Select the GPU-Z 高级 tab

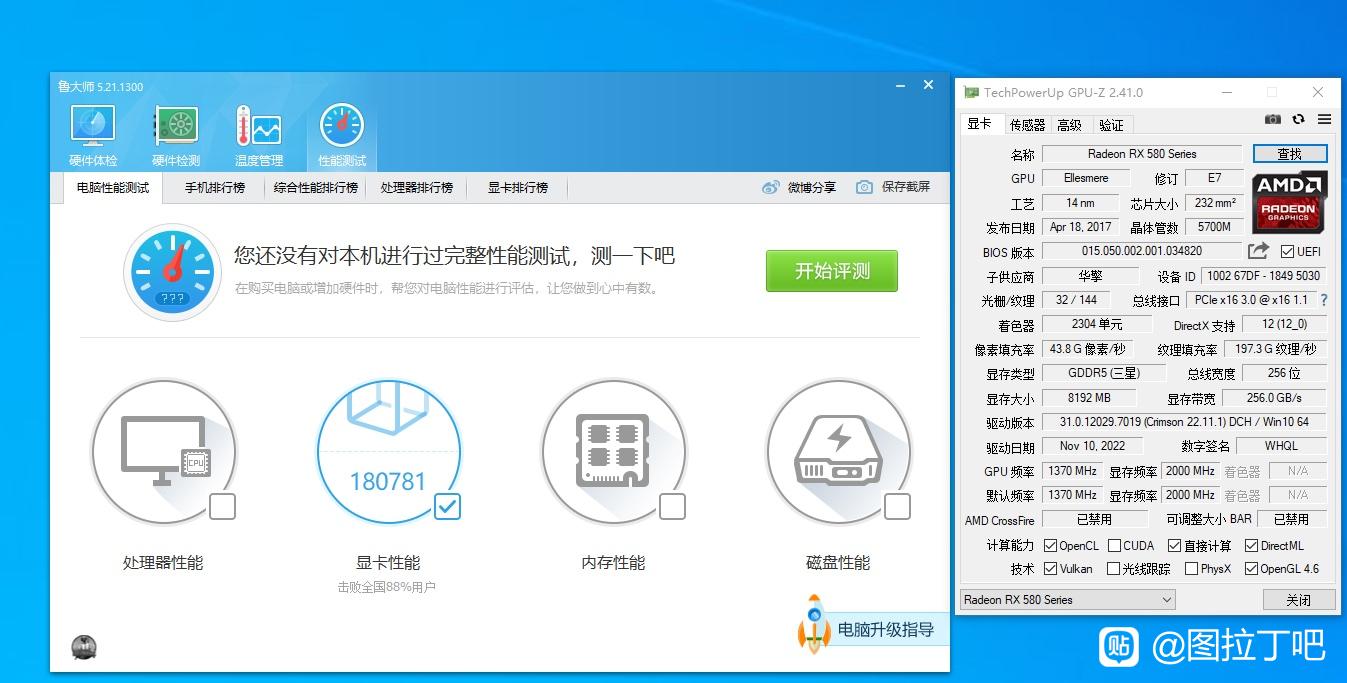[x=1070, y=125]
